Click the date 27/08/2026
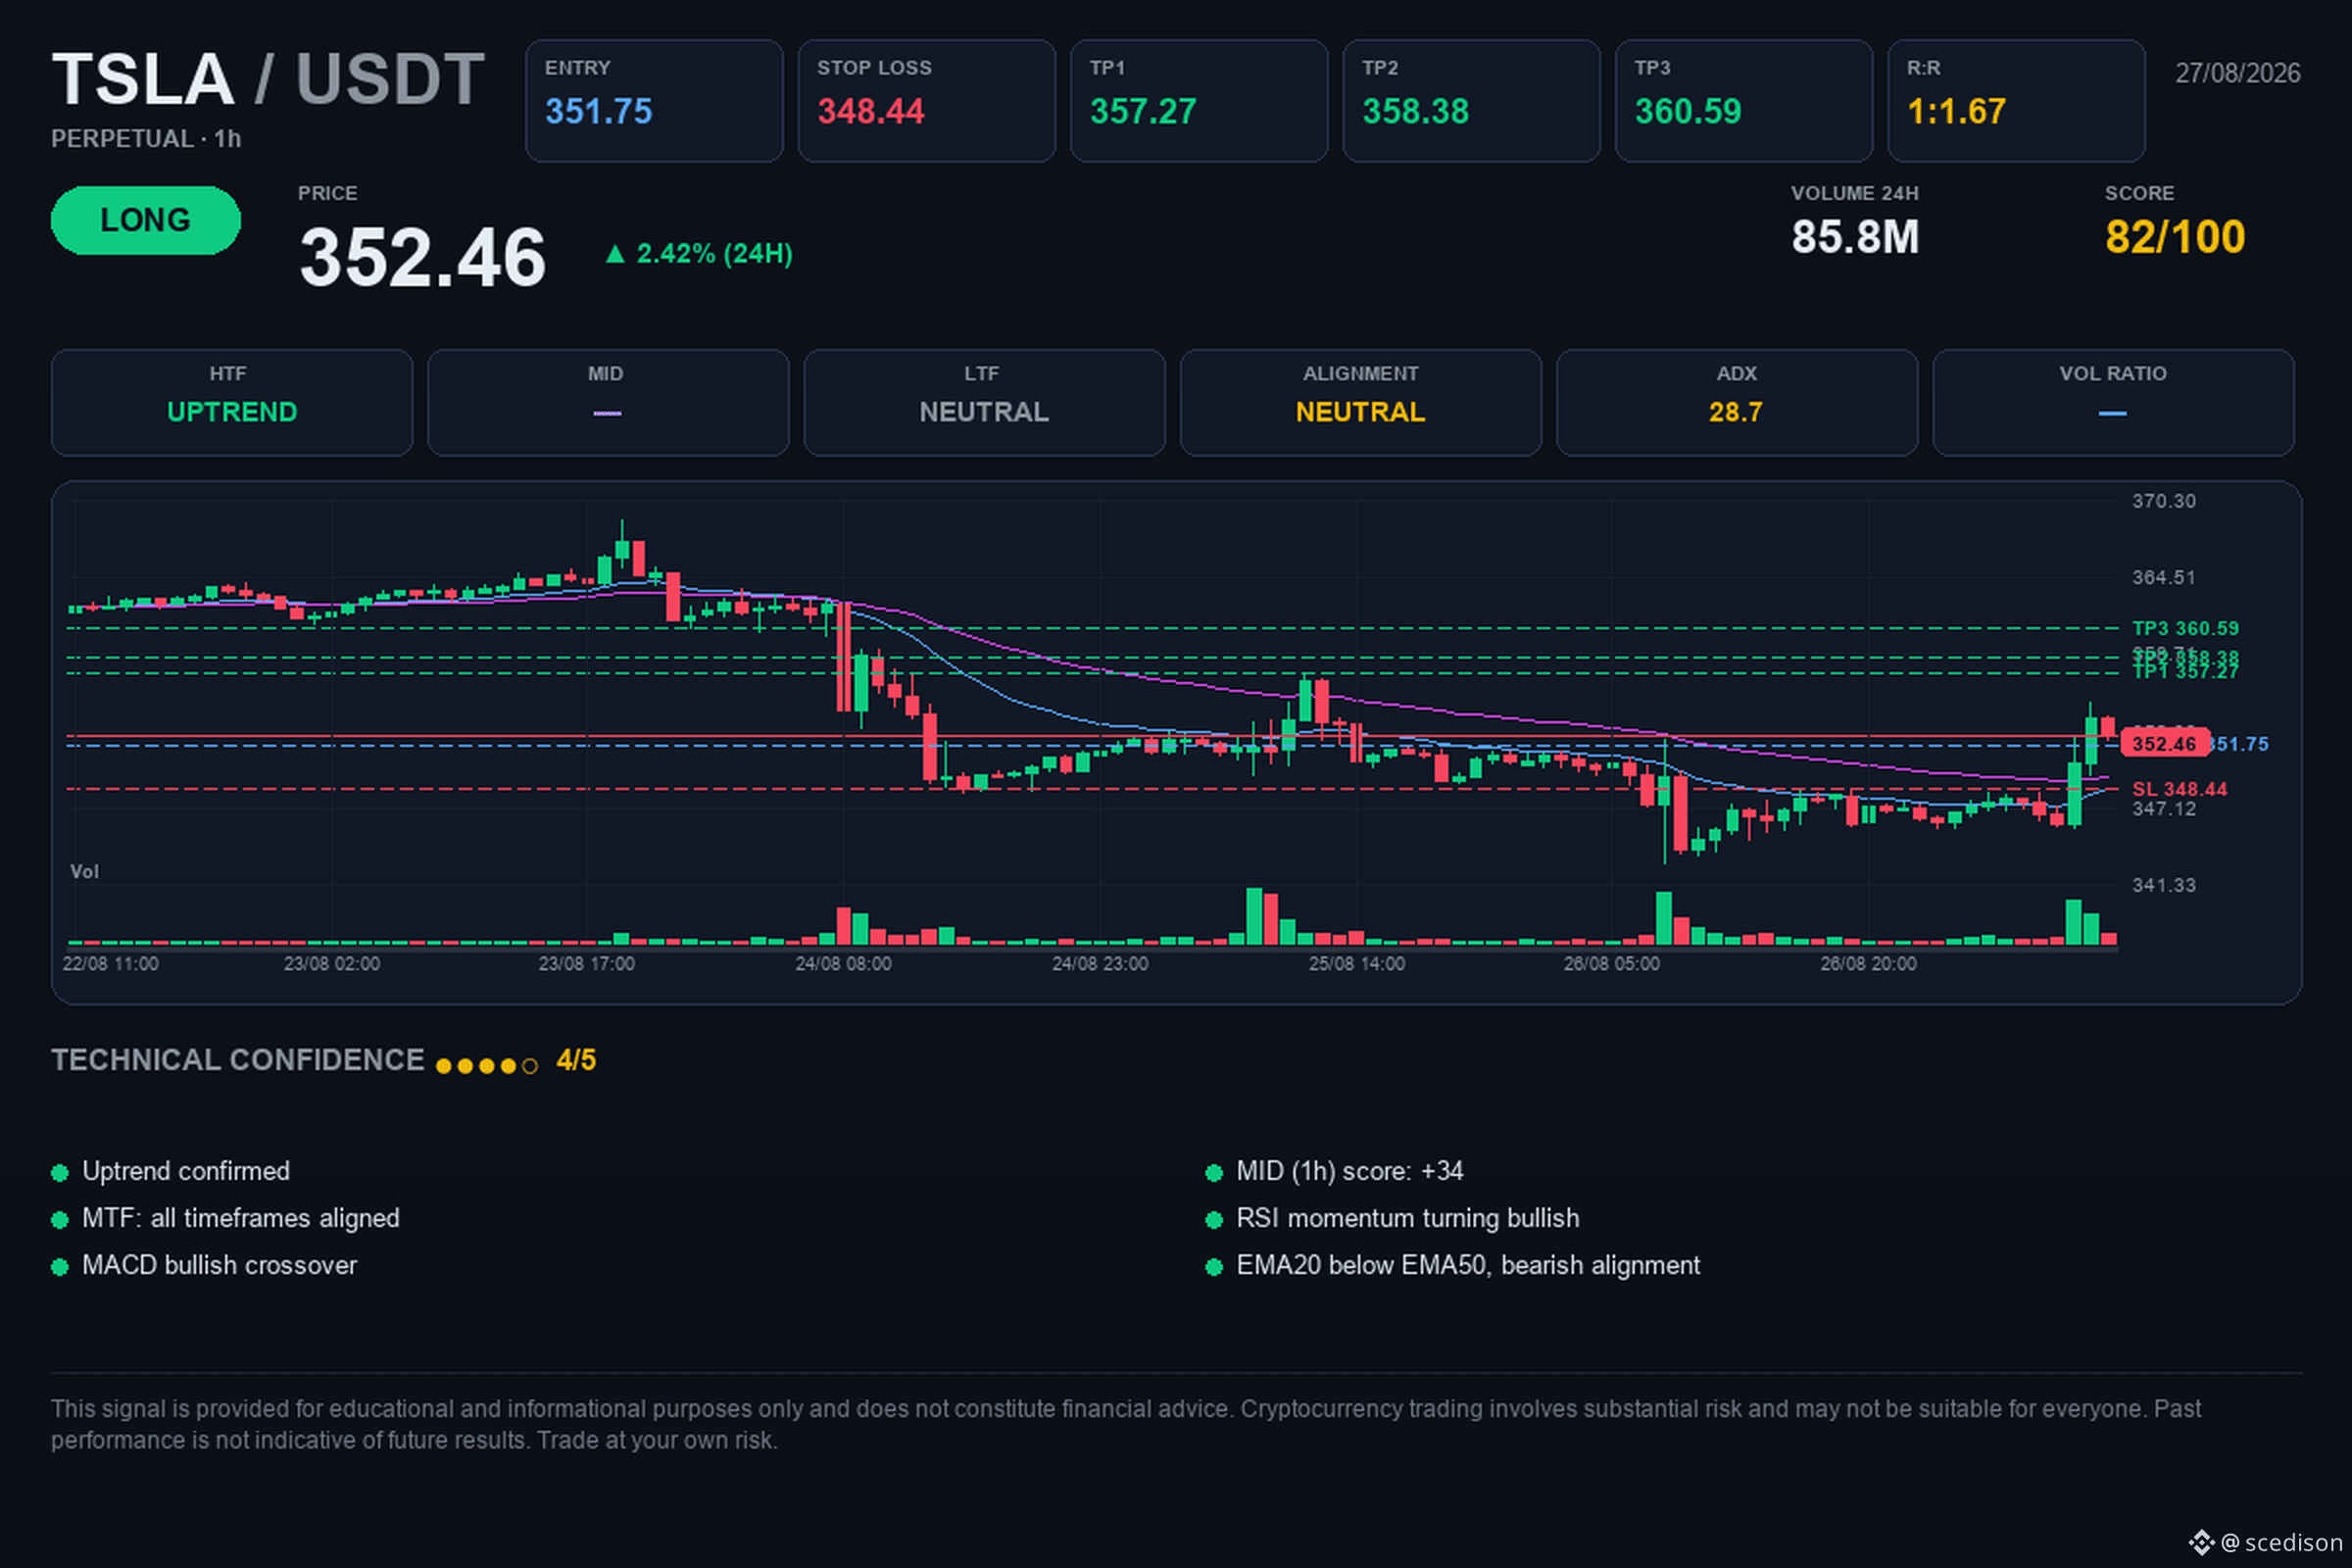2352x1568 pixels. 2238,73
